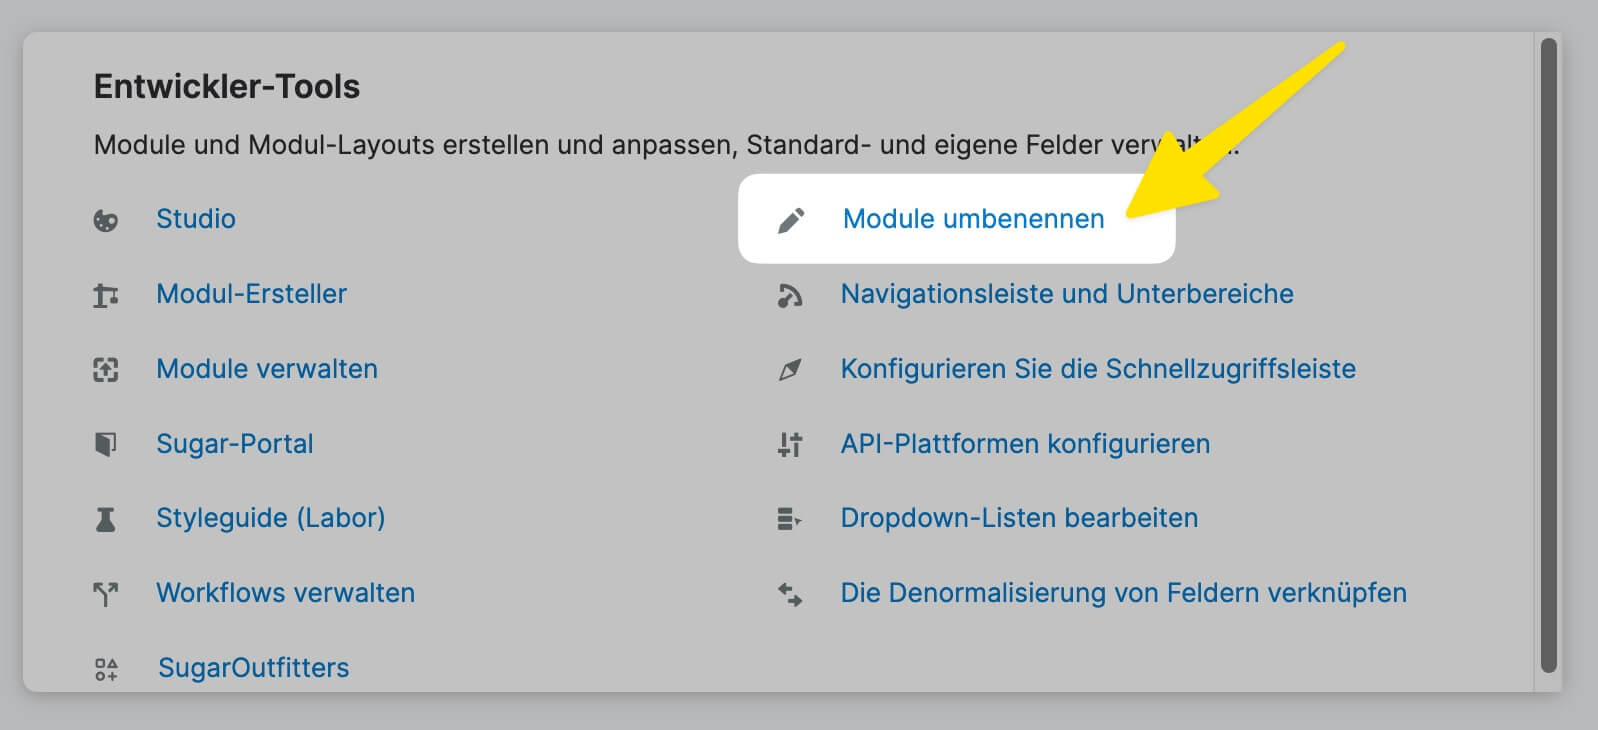Click the pencil icon beside Module umbenennen
The width and height of the screenshot is (1598, 730).
[x=791, y=220]
